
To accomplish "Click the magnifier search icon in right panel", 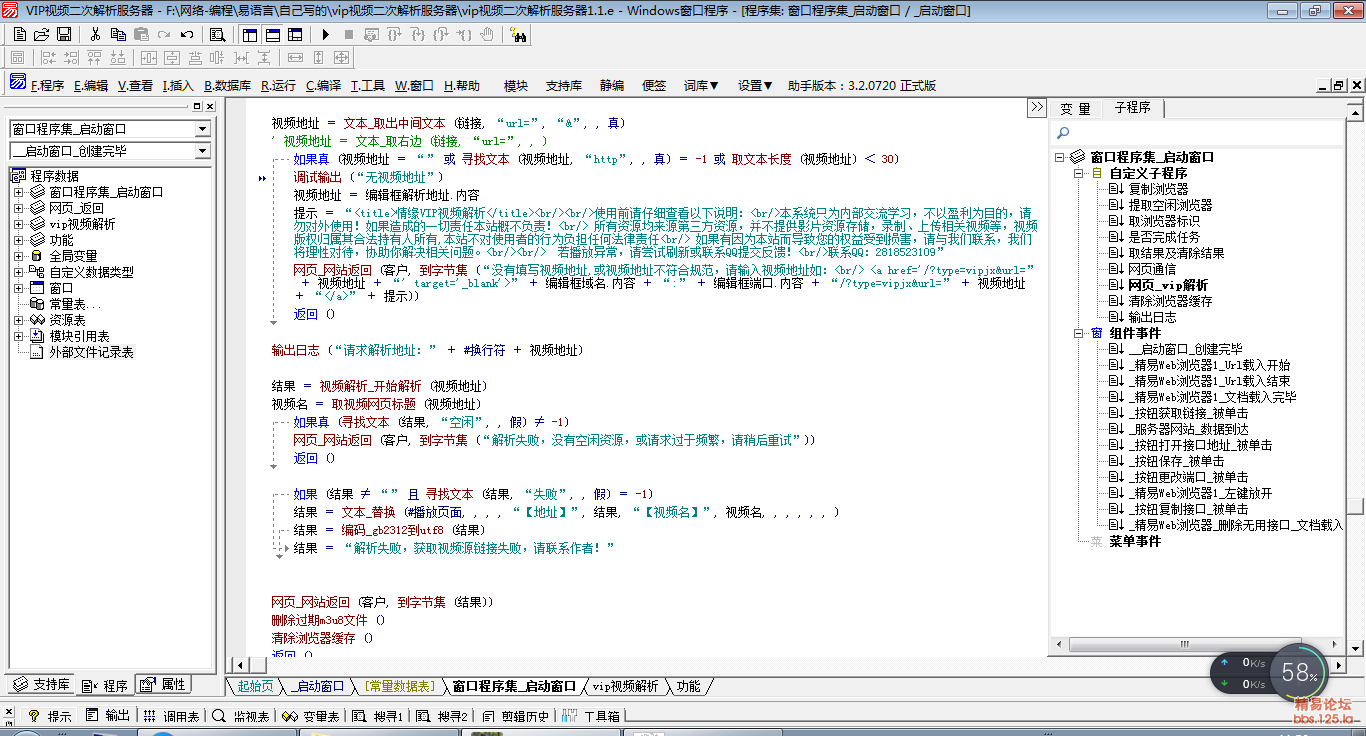I will tap(1063, 132).
